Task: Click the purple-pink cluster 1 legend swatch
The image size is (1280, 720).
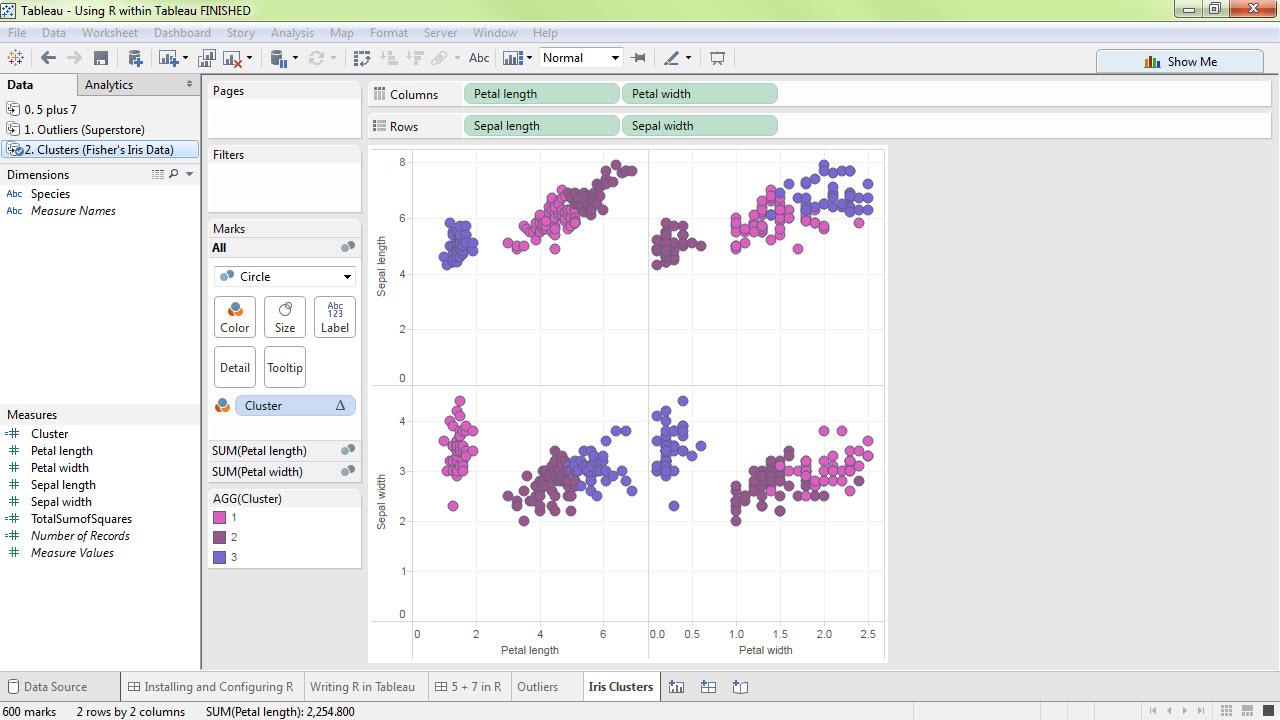Action: coord(220,518)
